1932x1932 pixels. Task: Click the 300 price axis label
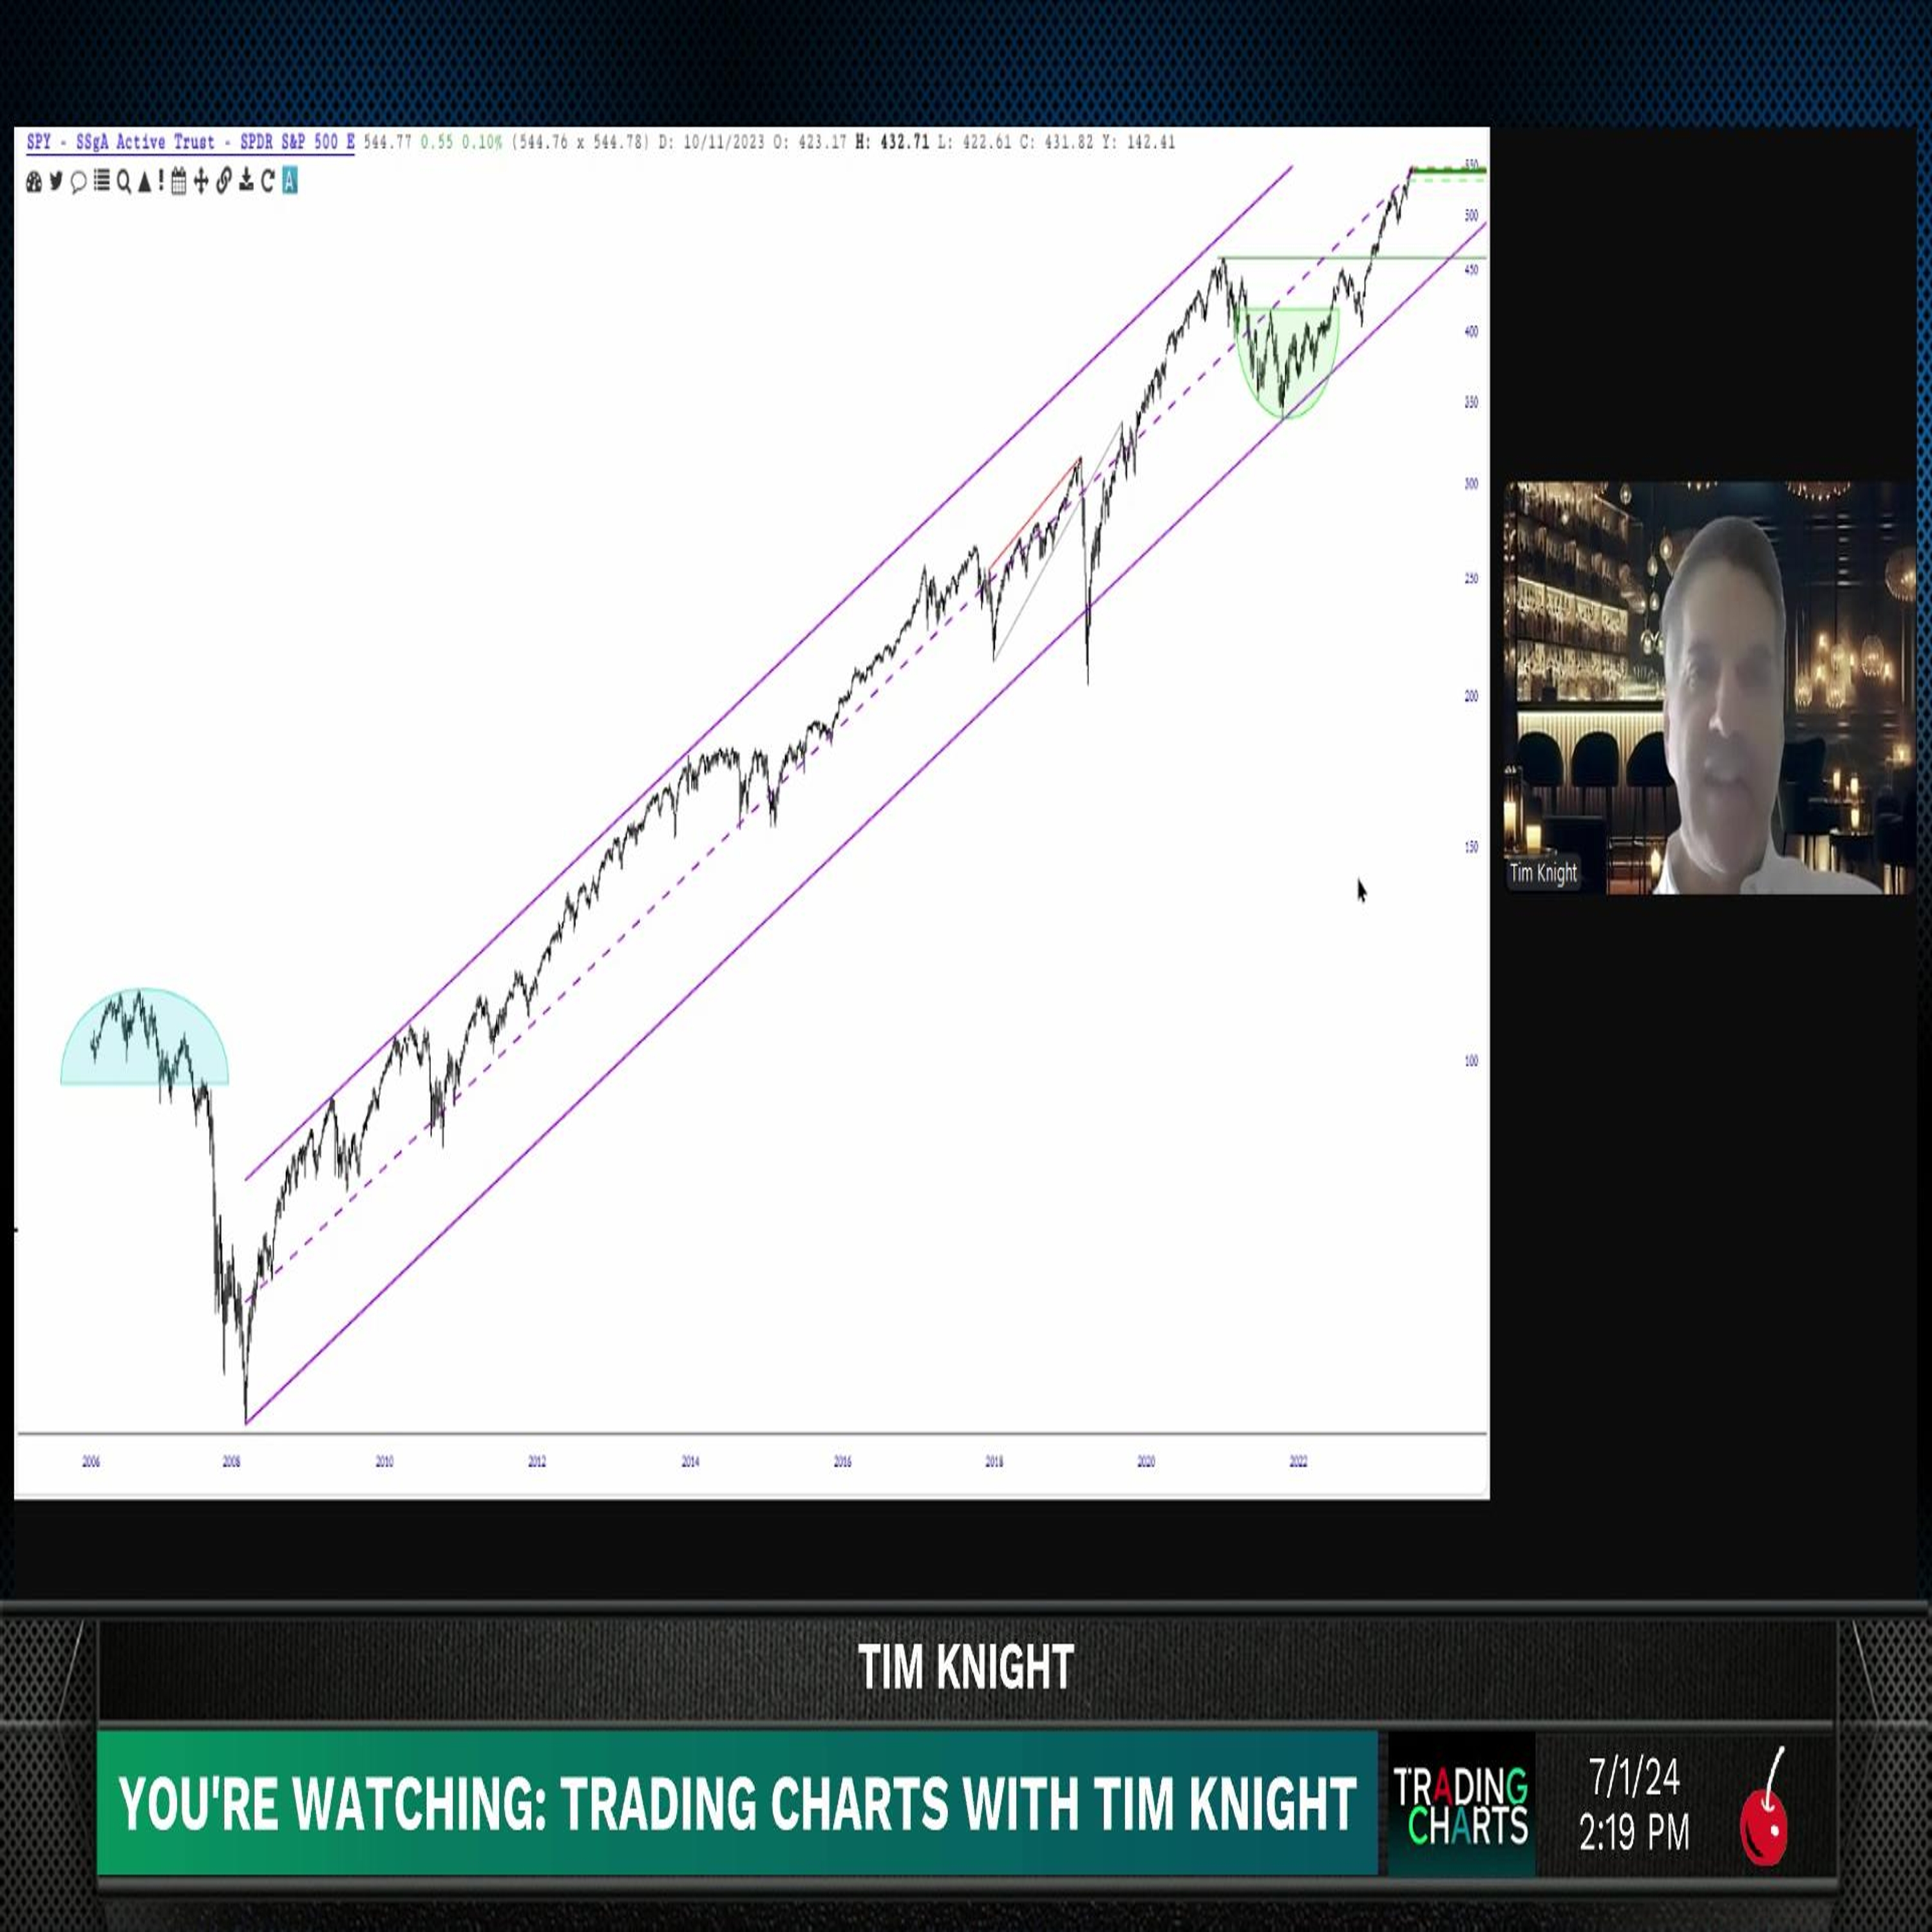pyautogui.click(x=1471, y=484)
